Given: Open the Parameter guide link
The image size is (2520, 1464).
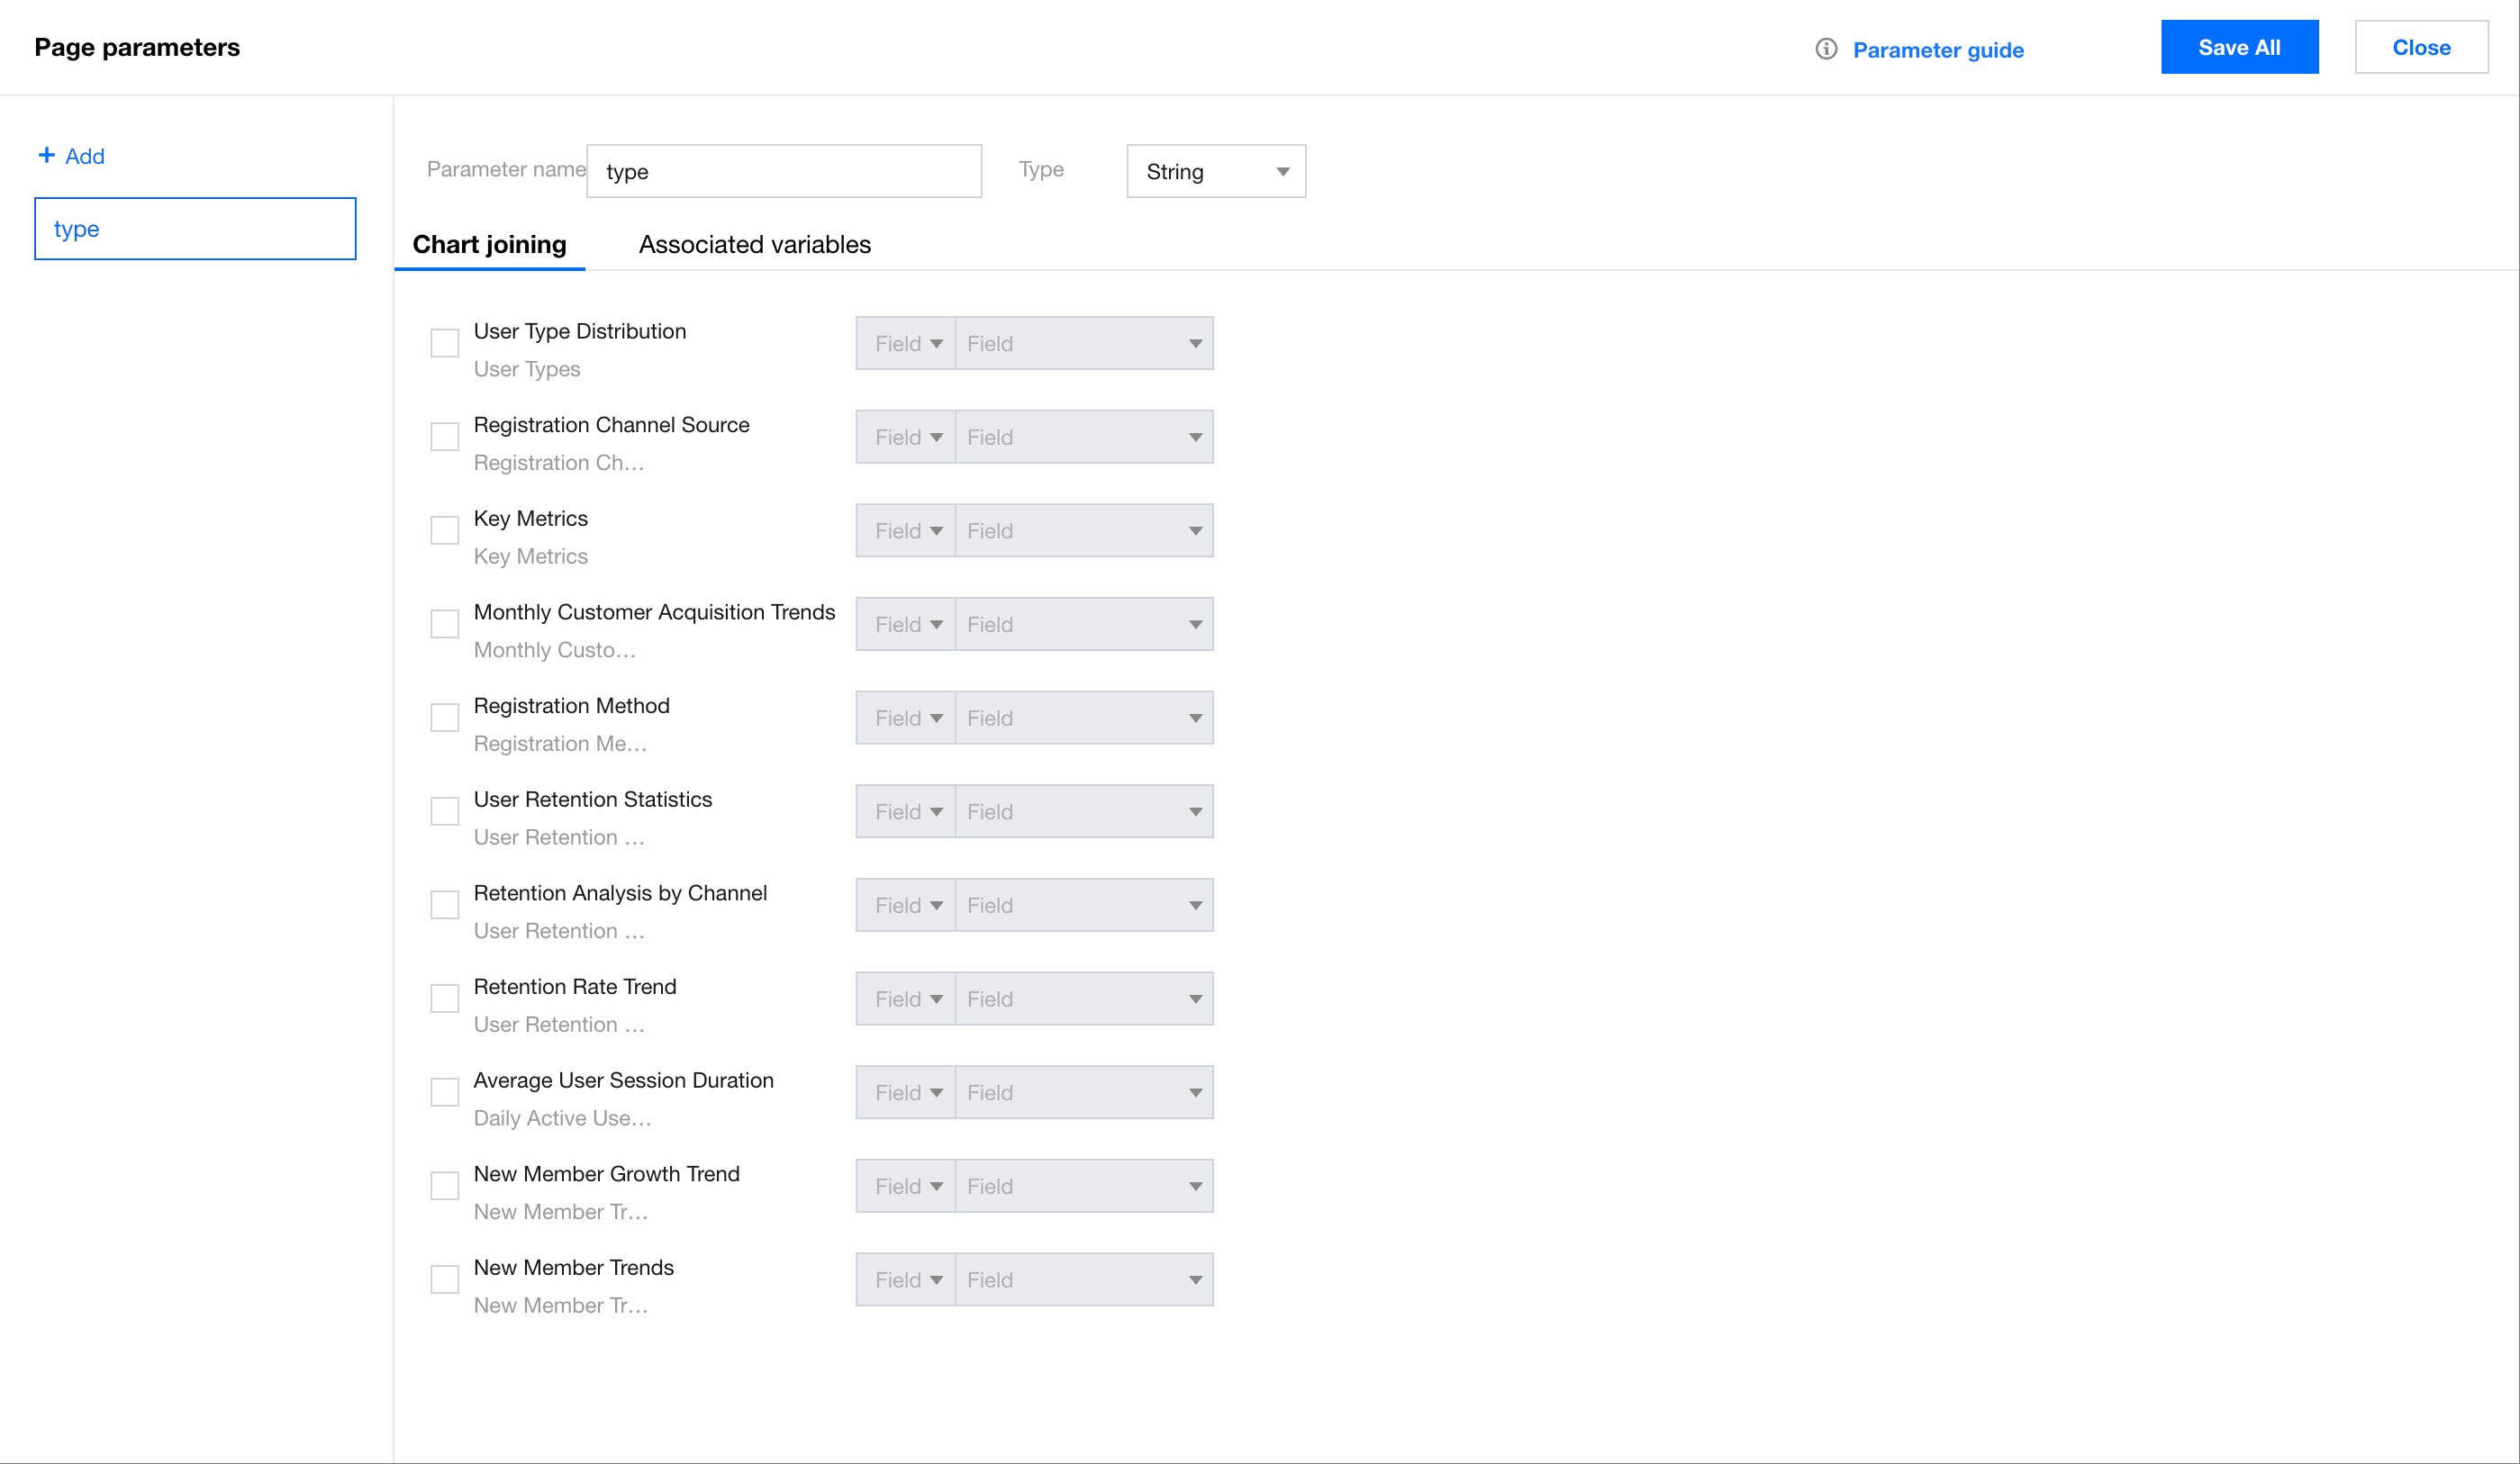Looking at the screenshot, I should click(x=1937, y=50).
